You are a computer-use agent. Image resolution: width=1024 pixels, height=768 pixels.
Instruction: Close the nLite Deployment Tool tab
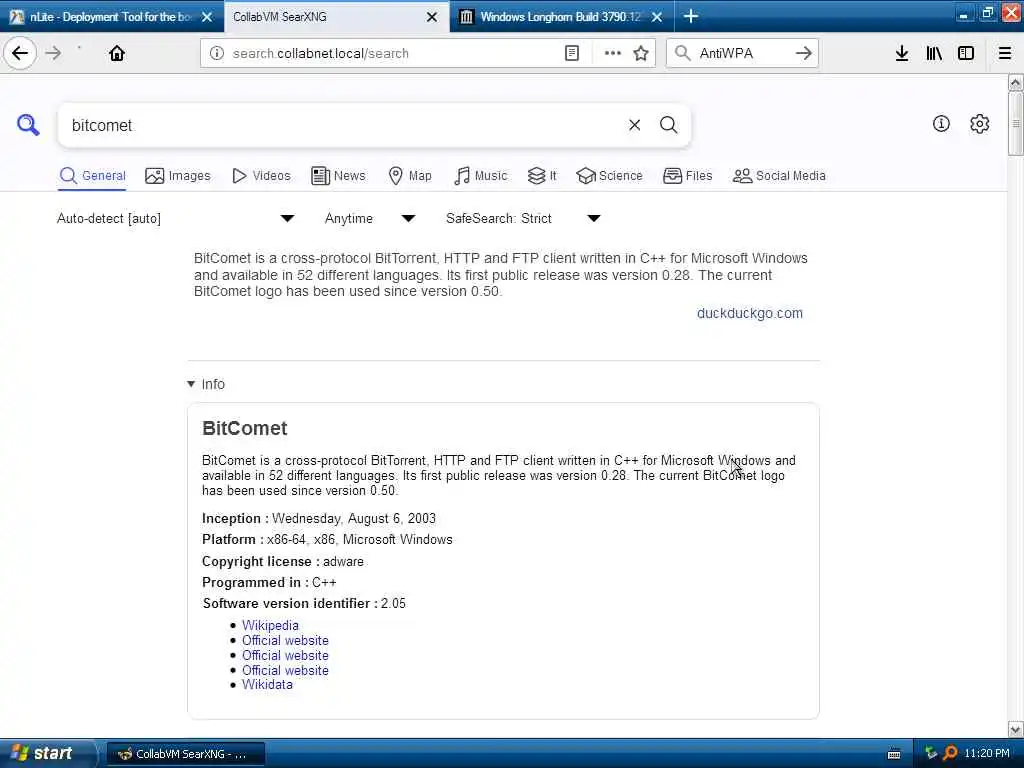pyautogui.click(x=207, y=17)
